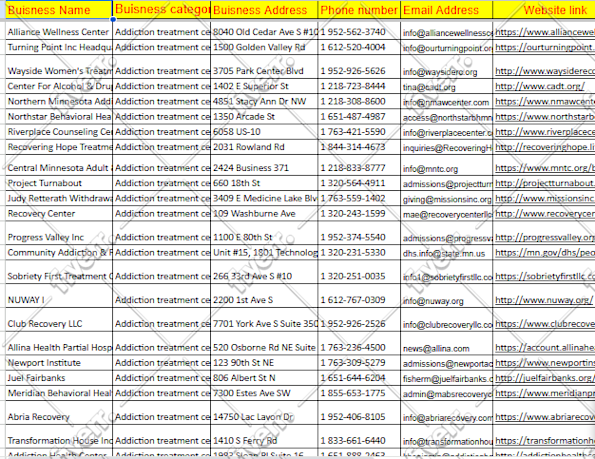Screen dimensions: 595x459
Task: Click the Club Recovery LLC name cell
Action: 59,319
